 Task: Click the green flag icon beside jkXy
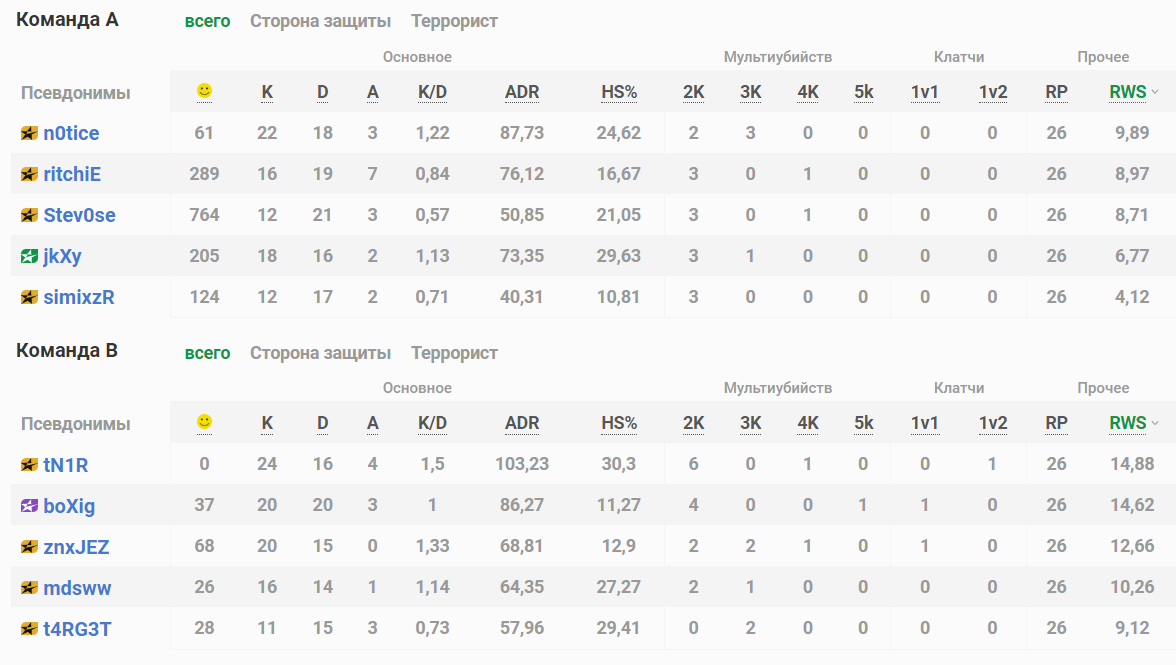point(28,256)
